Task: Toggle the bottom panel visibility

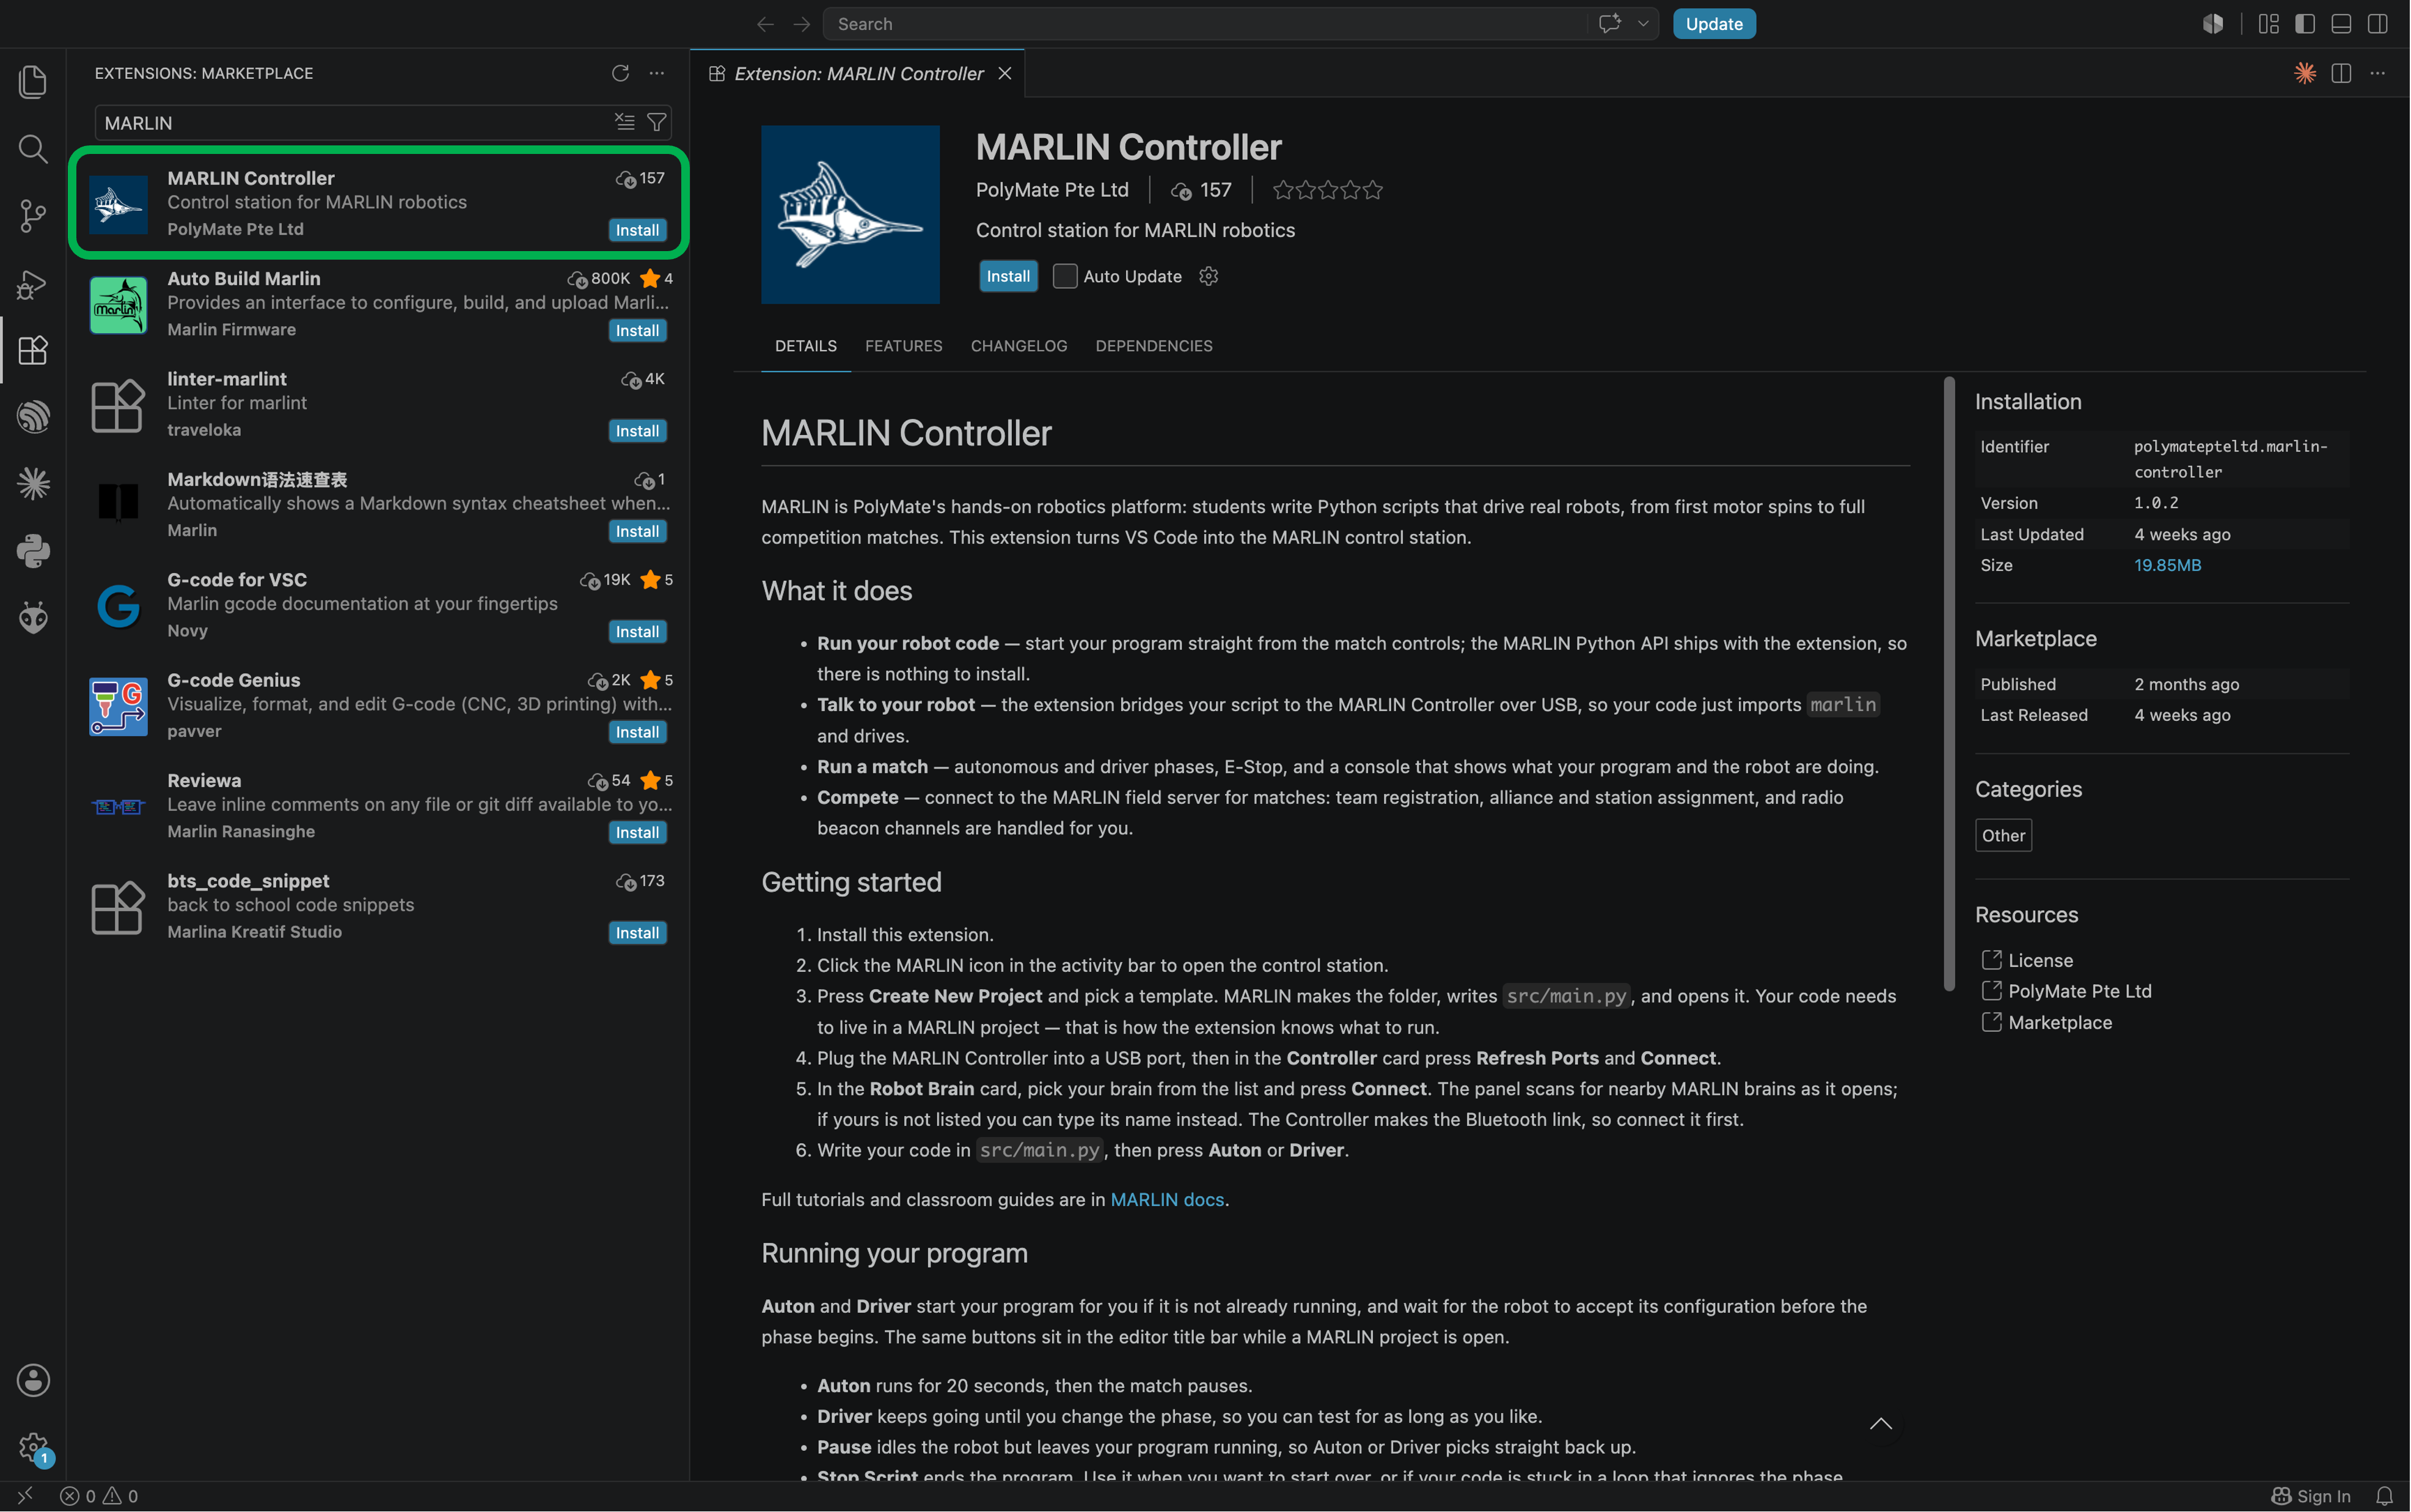Action: (x=2341, y=24)
